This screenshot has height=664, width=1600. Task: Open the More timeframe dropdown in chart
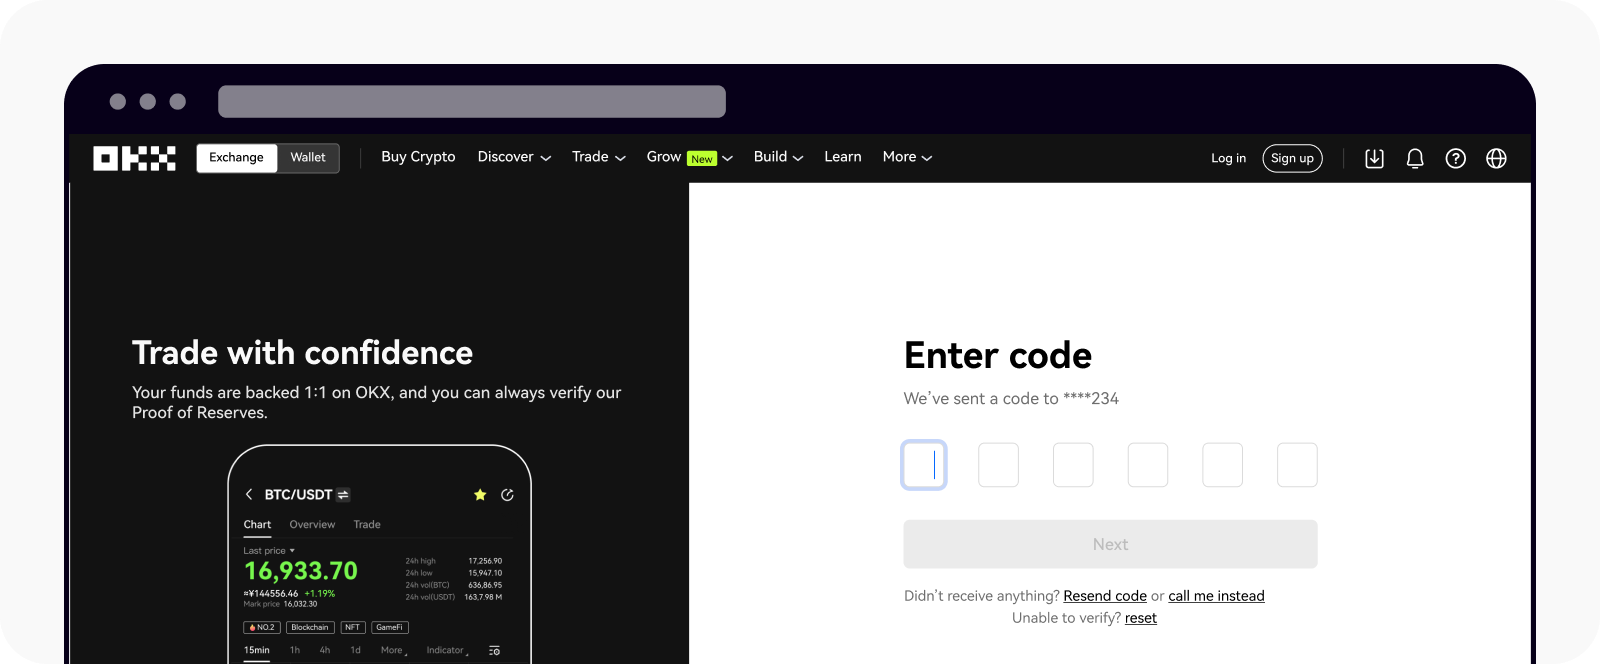(x=394, y=650)
